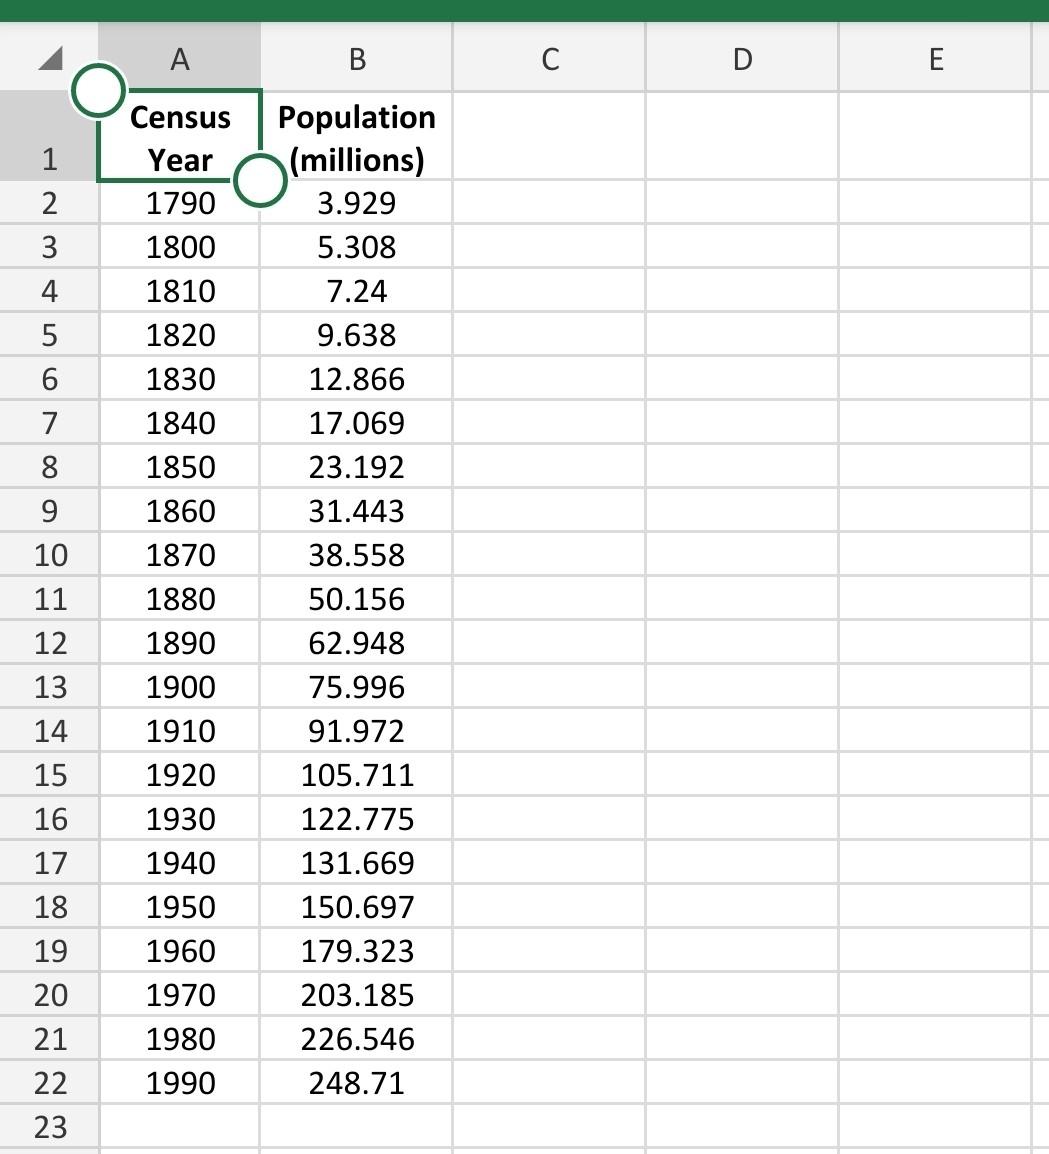Click cell containing 91.972
The image size is (1049, 1154).
coord(356,731)
